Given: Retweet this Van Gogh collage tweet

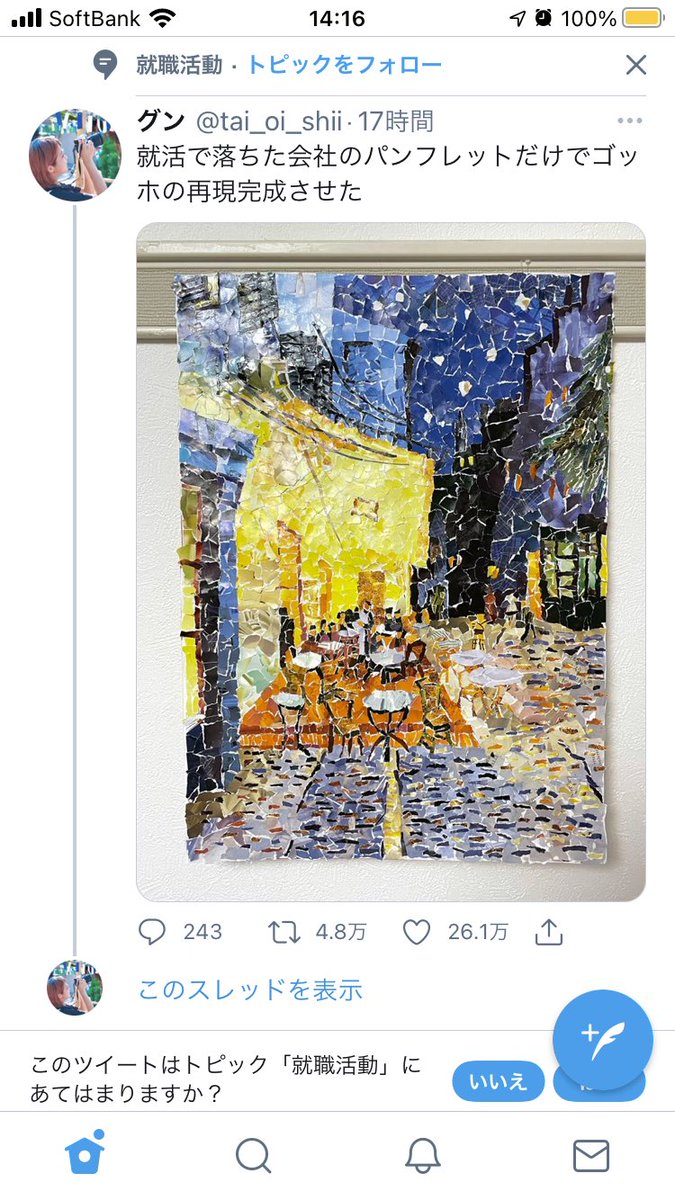Looking at the screenshot, I should coord(284,932).
